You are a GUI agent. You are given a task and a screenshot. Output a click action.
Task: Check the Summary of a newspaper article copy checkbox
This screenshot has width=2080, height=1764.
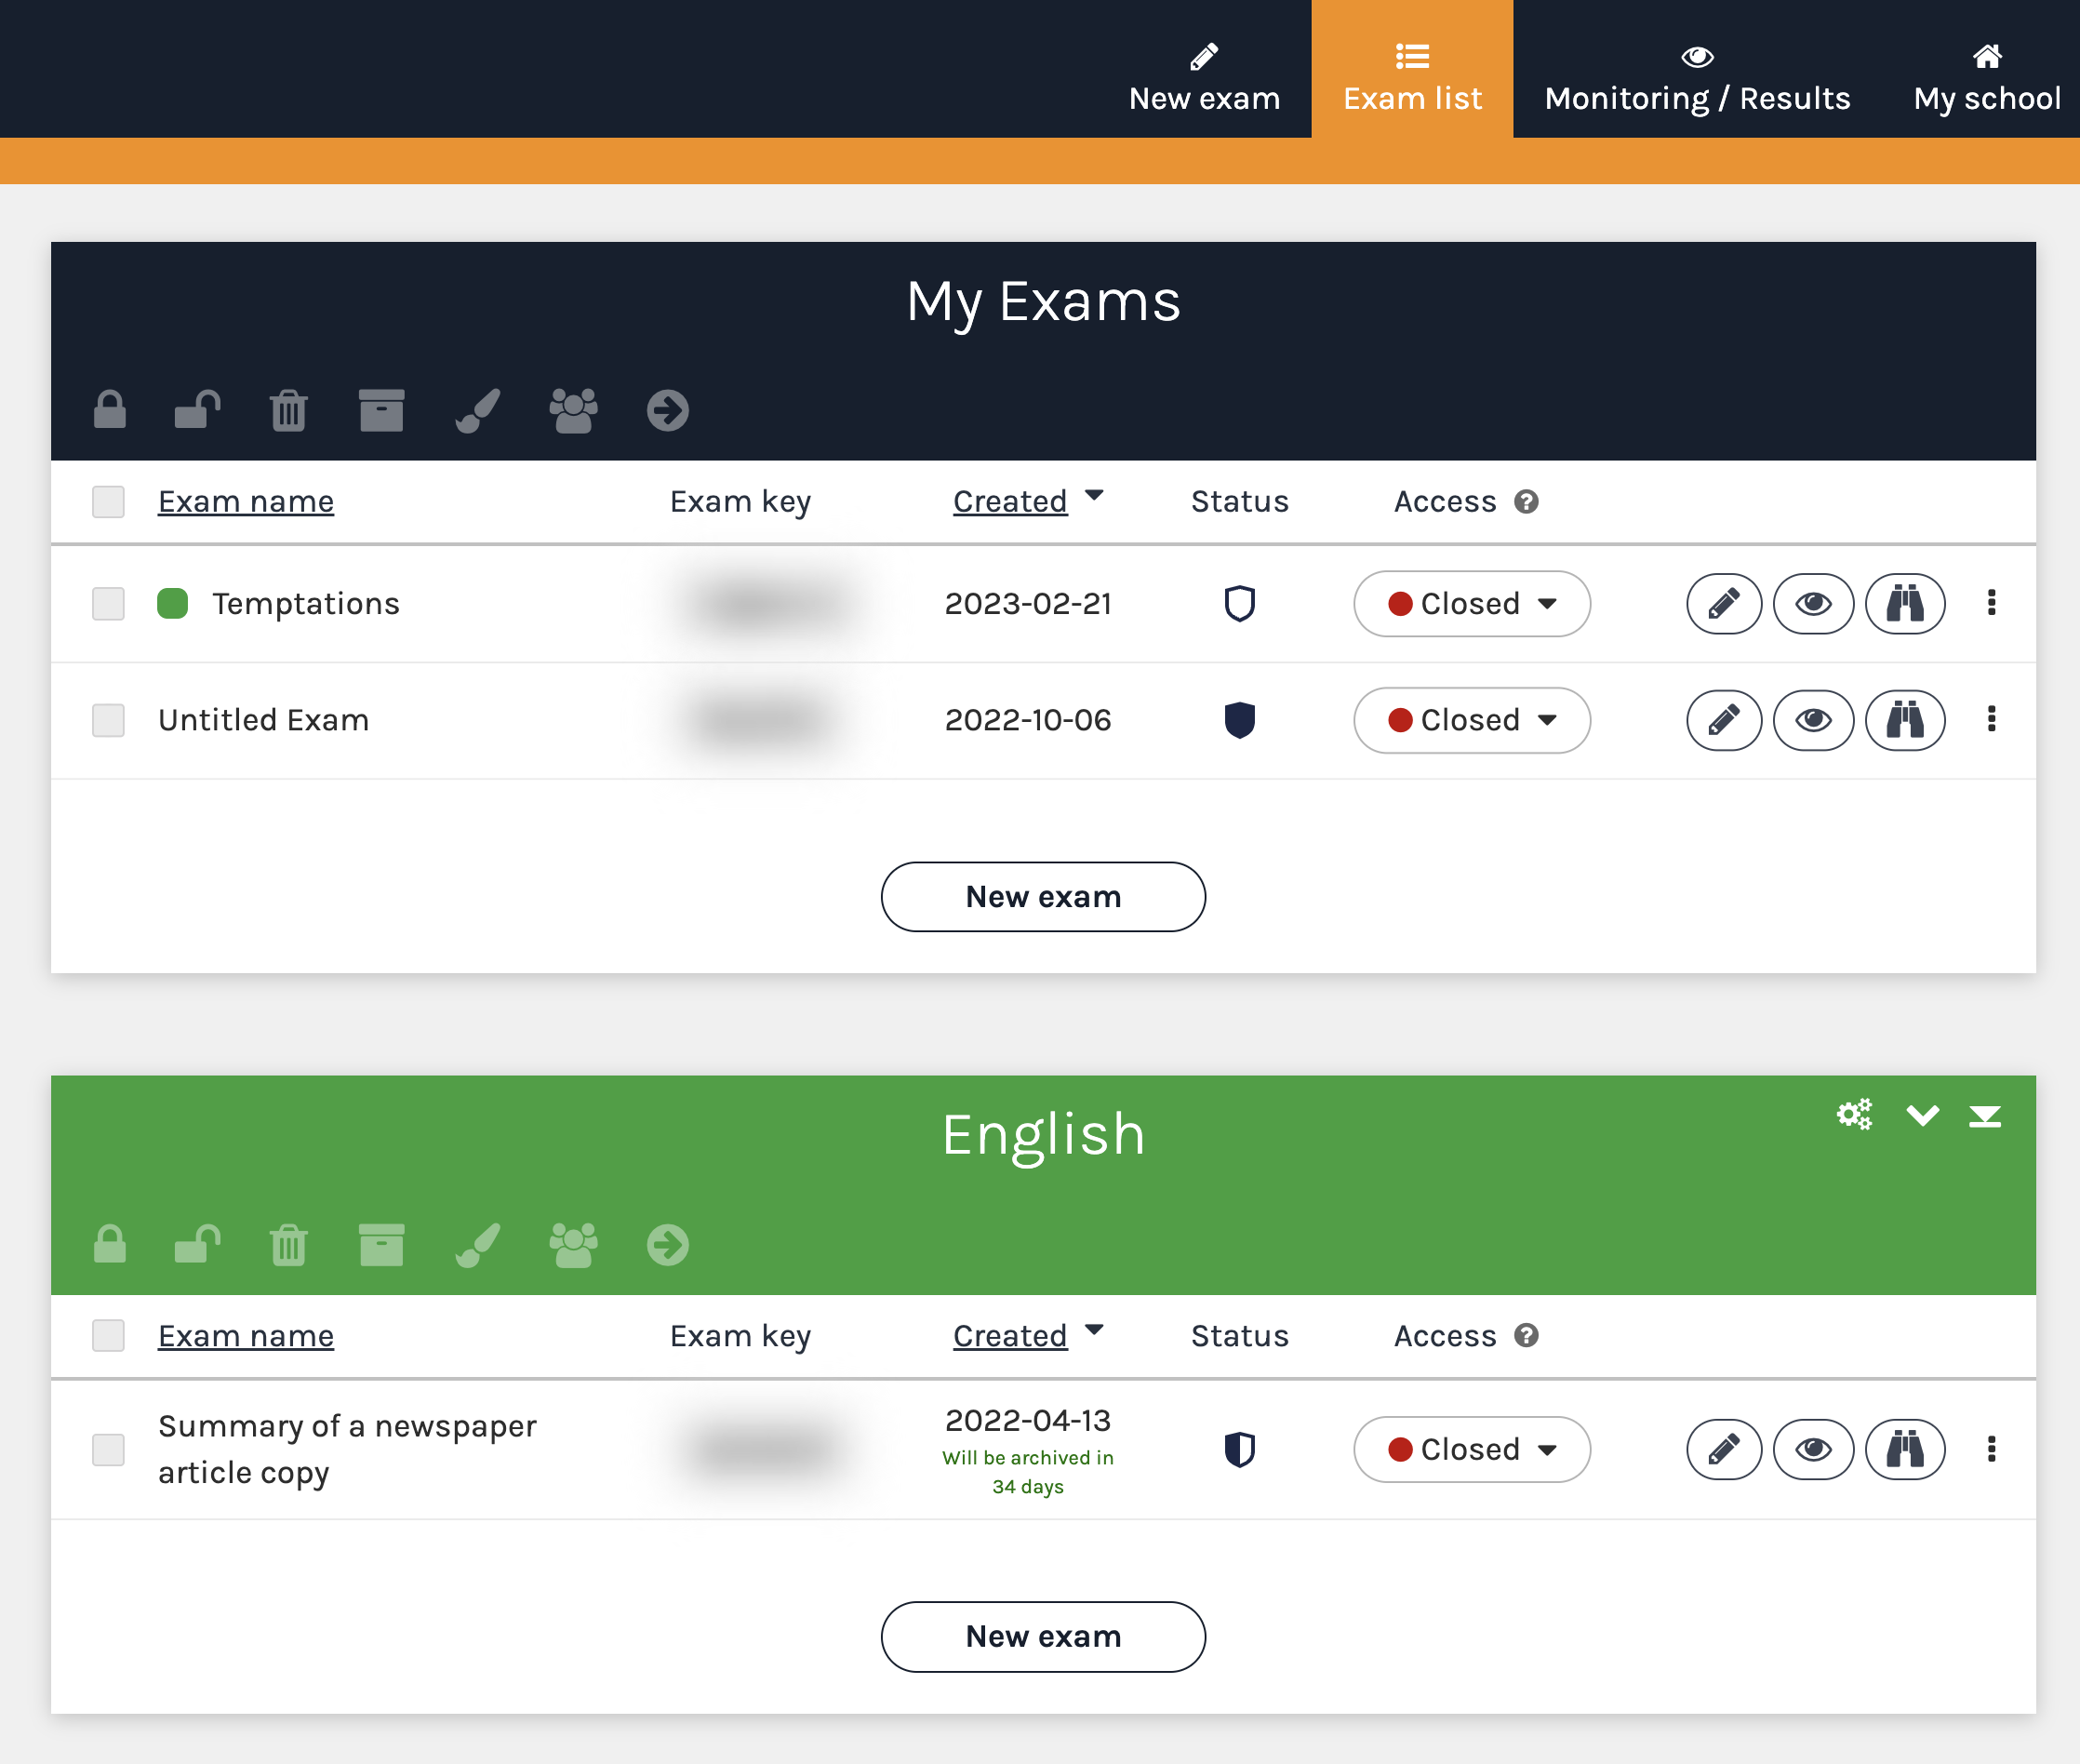pos(108,1450)
